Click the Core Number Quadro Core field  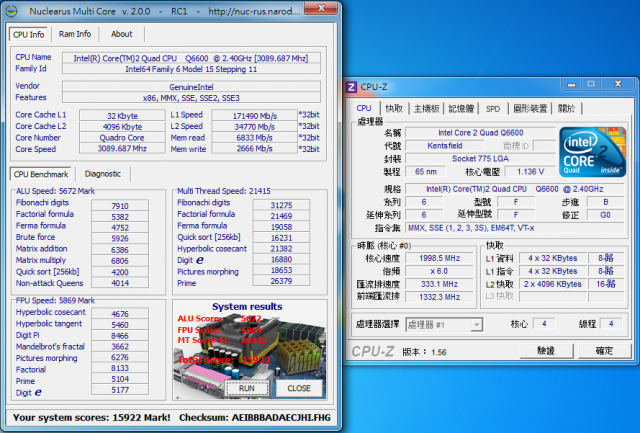[x=122, y=138]
